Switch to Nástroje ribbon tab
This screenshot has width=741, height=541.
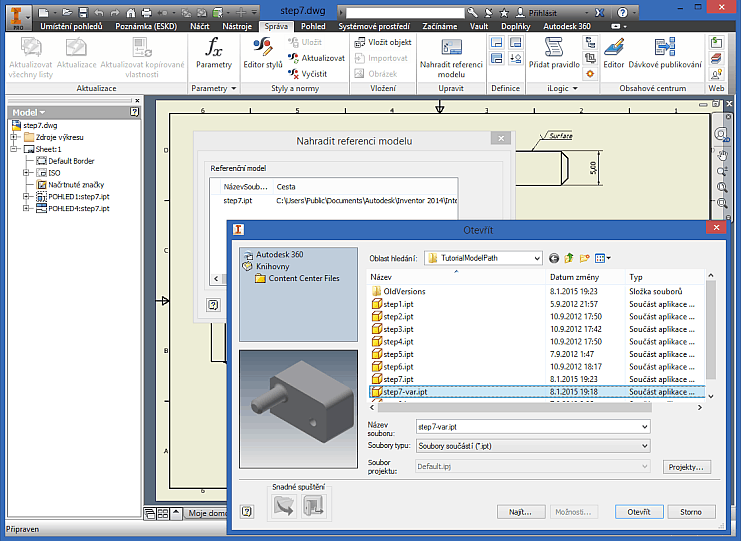click(237, 26)
